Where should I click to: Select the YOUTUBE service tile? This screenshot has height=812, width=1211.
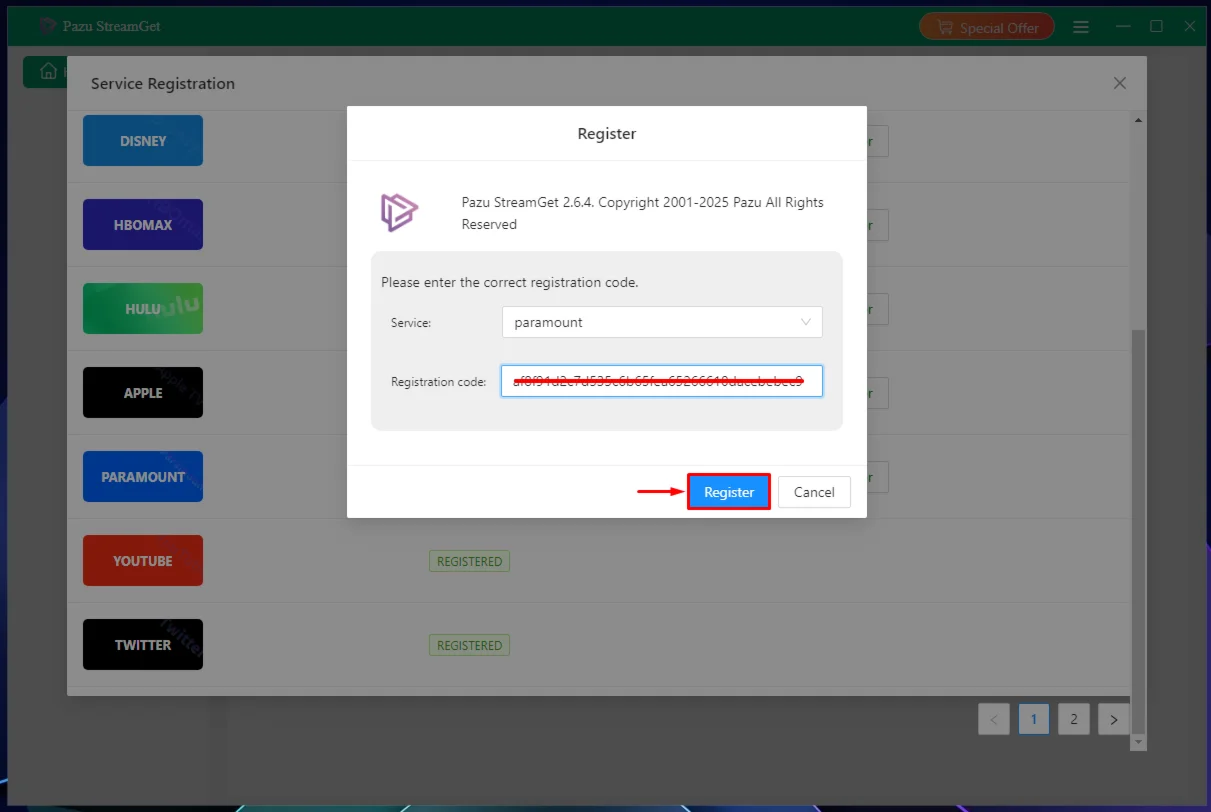point(143,561)
